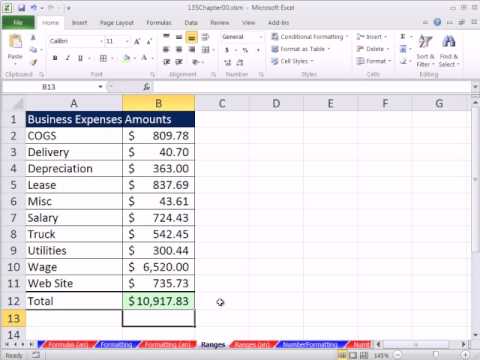Image resolution: width=480 pixels, height=360 pixels.
Task: Switch to the Review tab
Action: (220, 23)
